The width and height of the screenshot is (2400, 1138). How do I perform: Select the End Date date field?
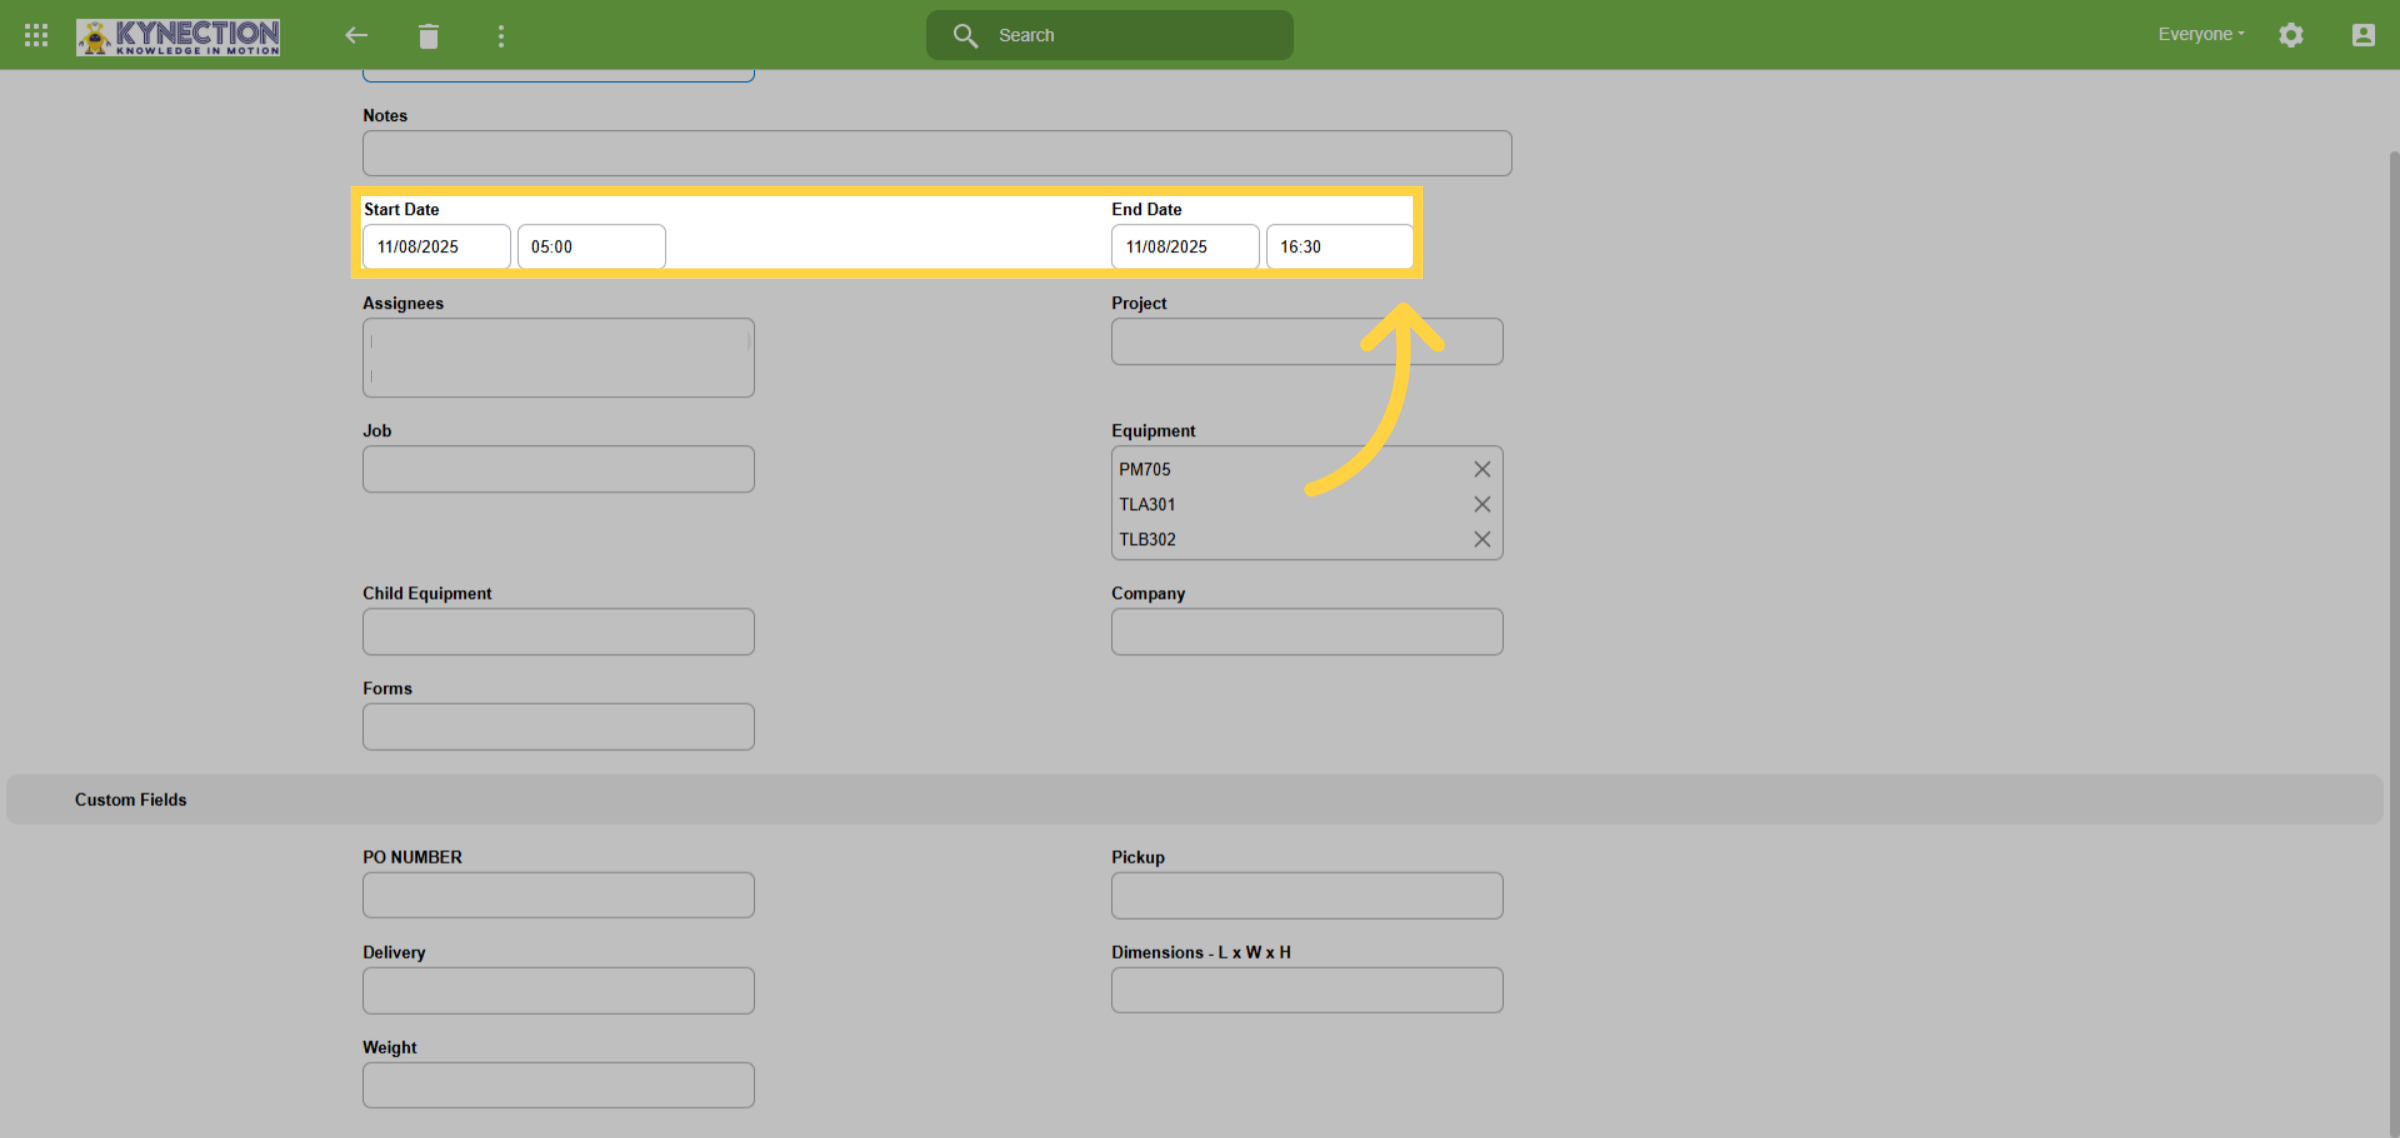click(x=1185, y=246)
